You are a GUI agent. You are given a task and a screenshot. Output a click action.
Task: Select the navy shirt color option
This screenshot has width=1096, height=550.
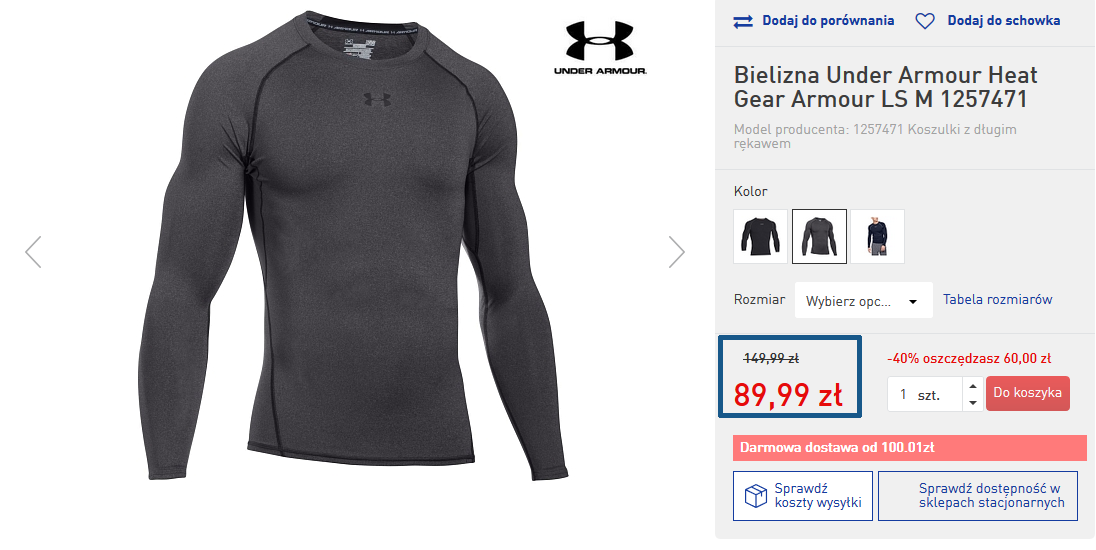click(877, 236)
